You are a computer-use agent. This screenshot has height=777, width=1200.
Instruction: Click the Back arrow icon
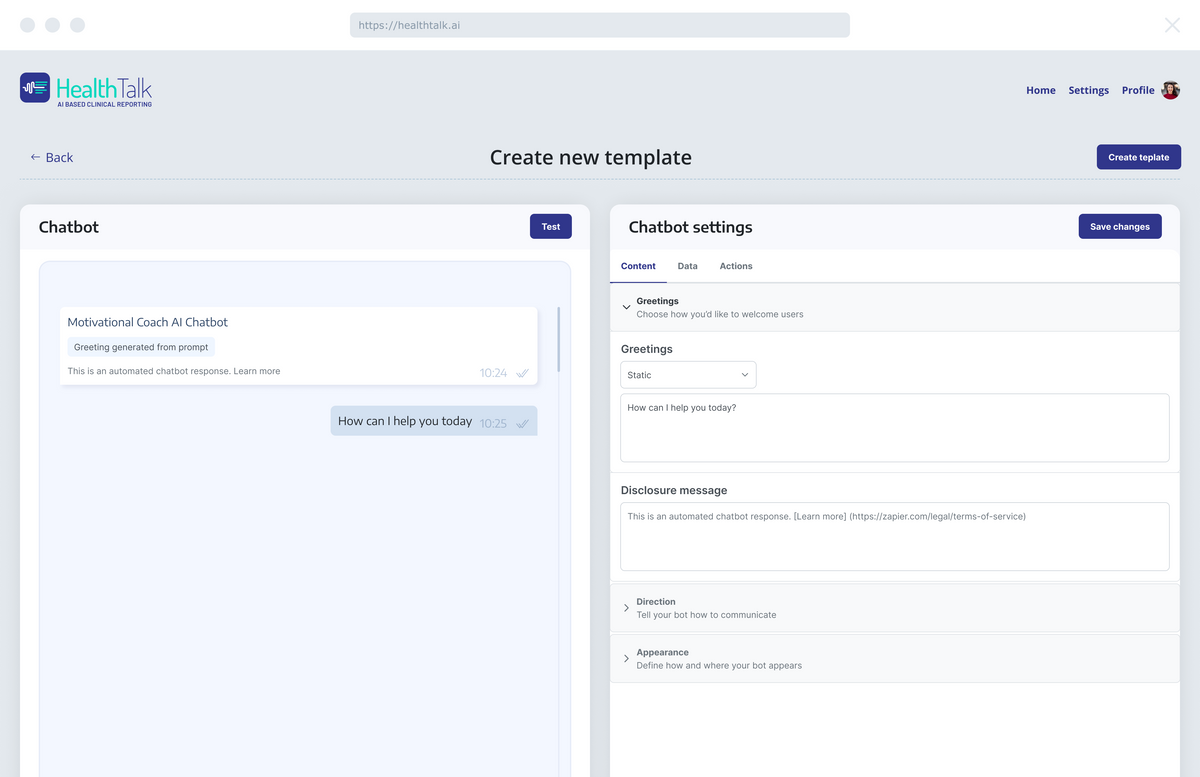pyautogui.click(x=35, y=157)
